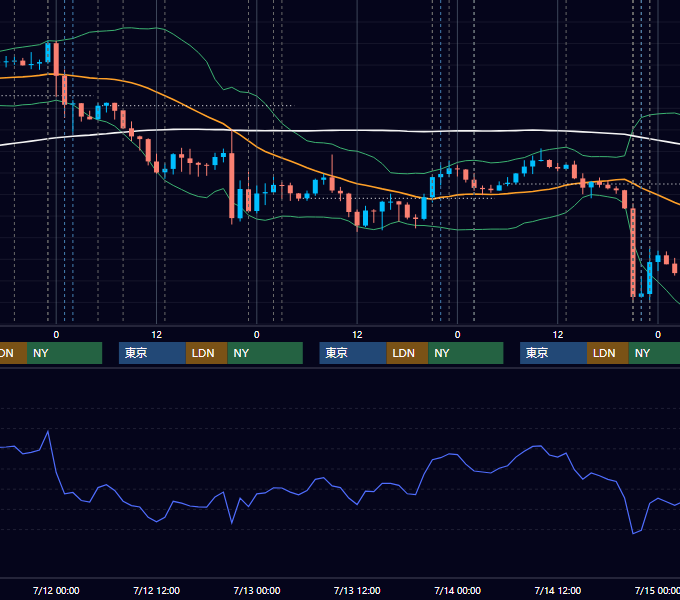Select the 東京 session block on 7/14
Image resolution: width=680 pixels, height=600 pixels.
tap(553, 353)
